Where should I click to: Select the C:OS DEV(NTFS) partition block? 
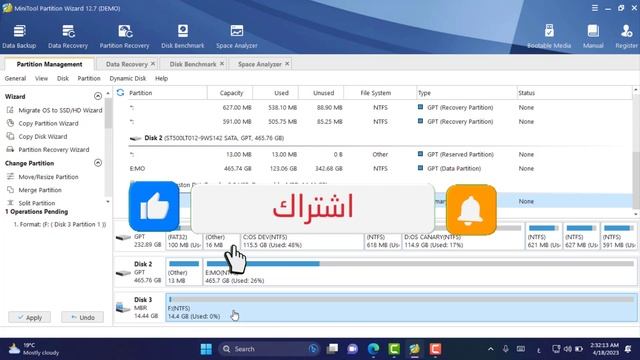click(302, 237)
